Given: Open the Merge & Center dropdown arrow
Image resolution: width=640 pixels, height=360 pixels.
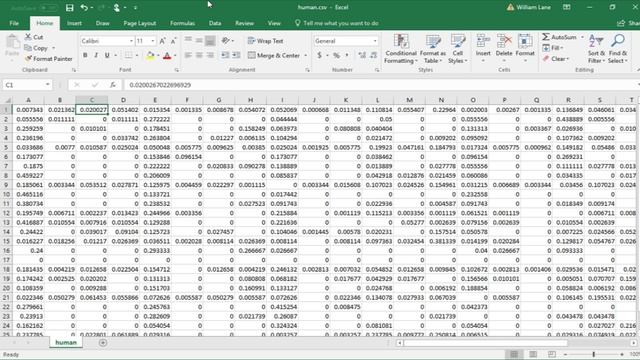Looking at the screenshot, I should tap(306, 55).
